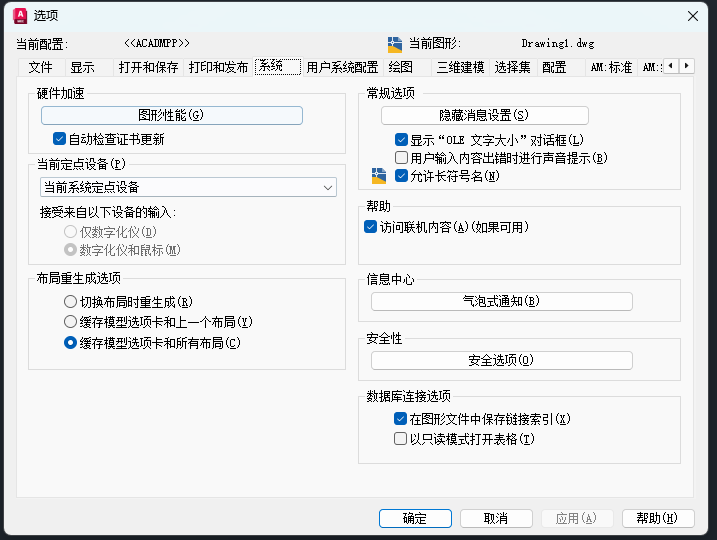Viewport: 717px width, 540px height.
Task: Open the 三维建模 tab
Action: 460,67
